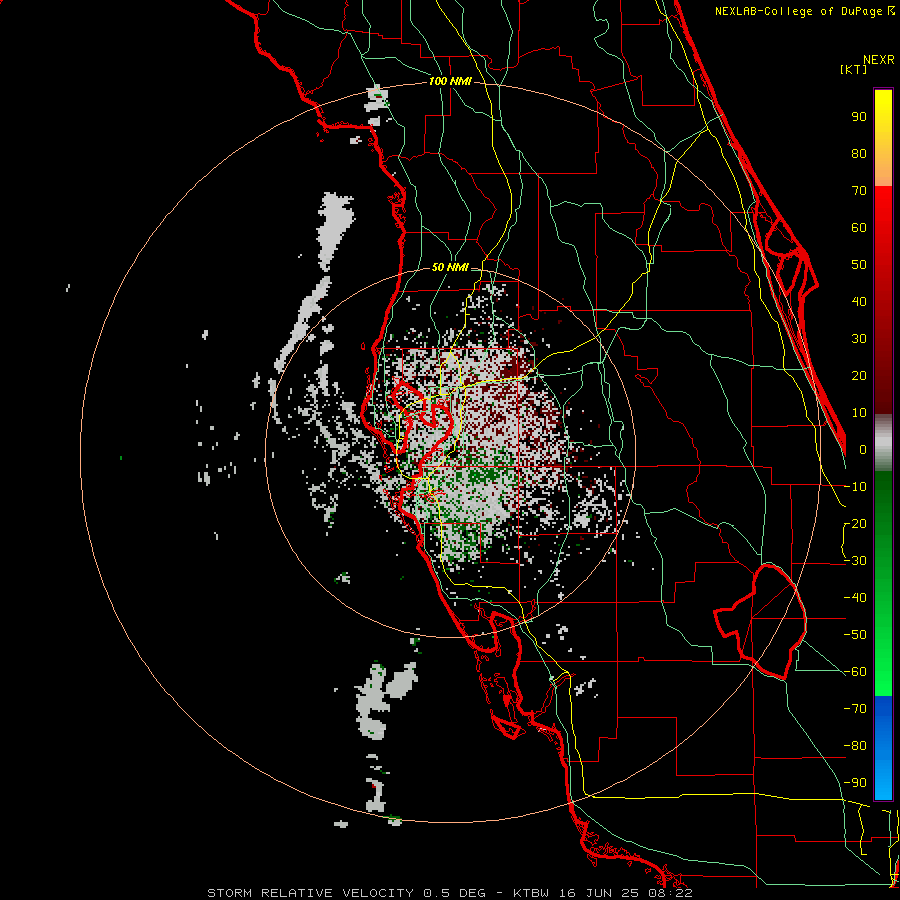The image size is (900, 900).
Task: Select the -50 value on velocity scale
Action: point(855,634)
